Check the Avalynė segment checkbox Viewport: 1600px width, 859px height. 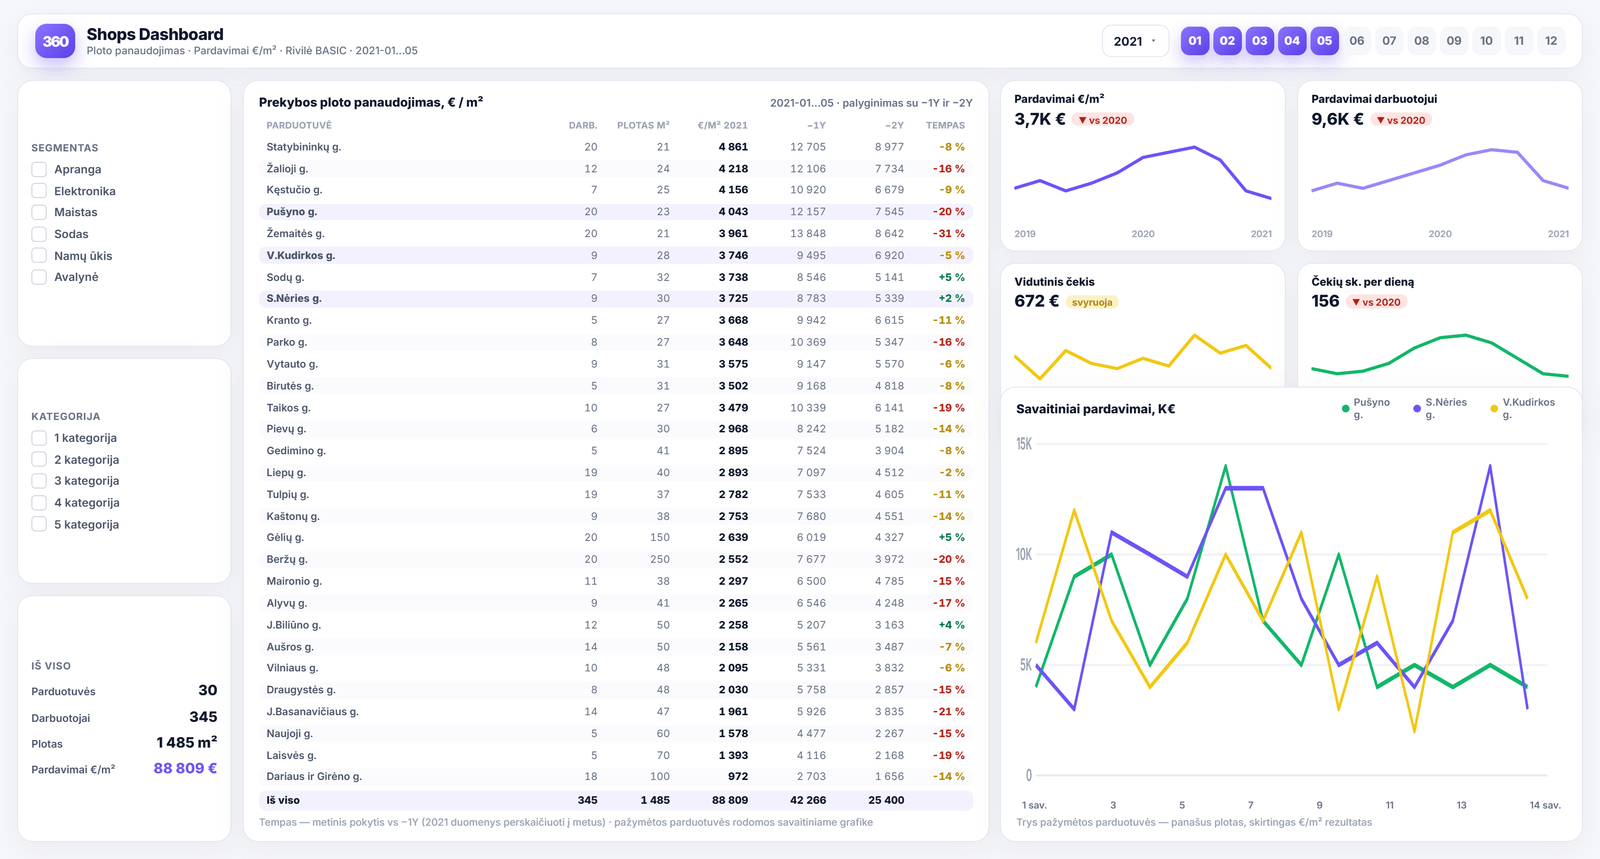(x=39, y=277)
